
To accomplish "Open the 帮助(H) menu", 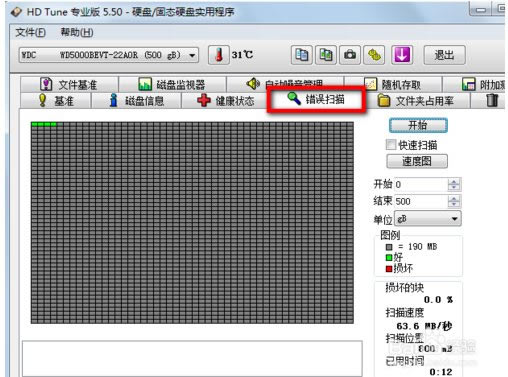I will (x=77, y=32).
